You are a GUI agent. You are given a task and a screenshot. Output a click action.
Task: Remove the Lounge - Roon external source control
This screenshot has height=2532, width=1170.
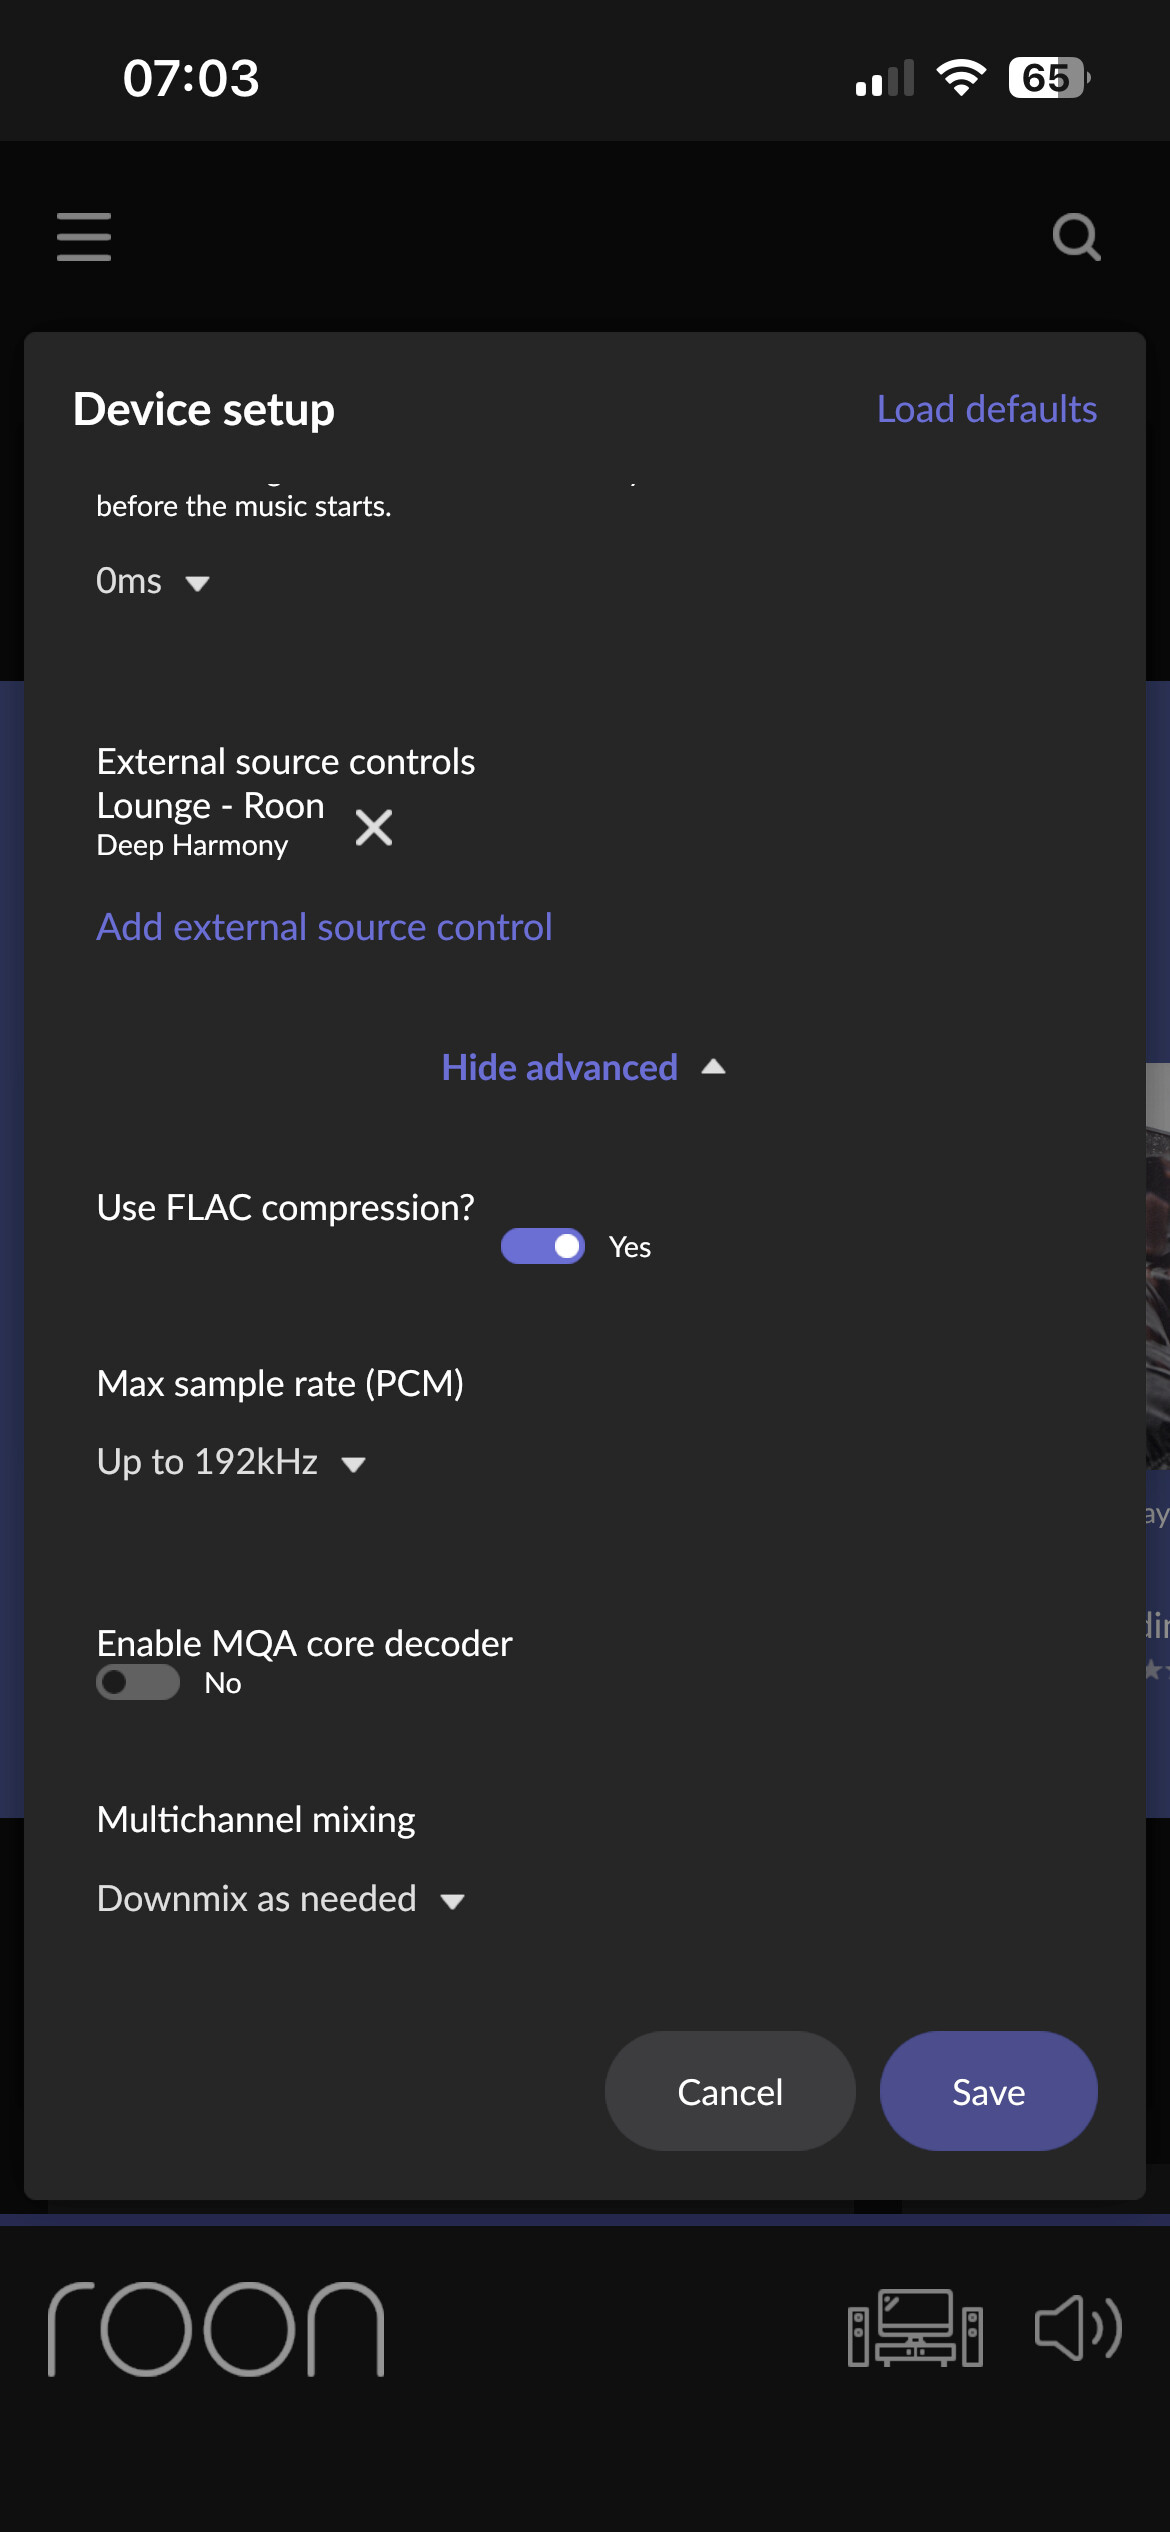click(374, 828)
